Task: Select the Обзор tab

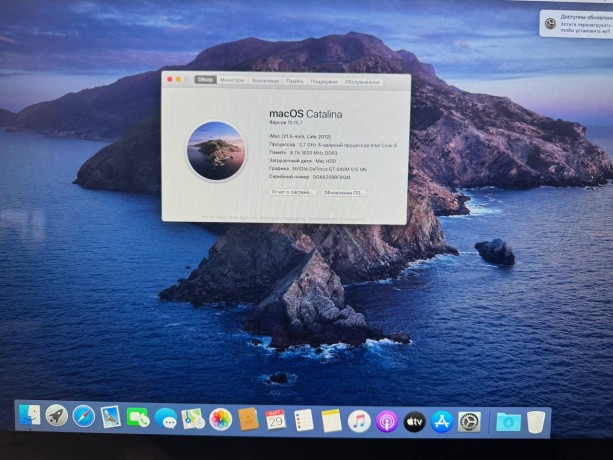Action: [x=205, y=80]
